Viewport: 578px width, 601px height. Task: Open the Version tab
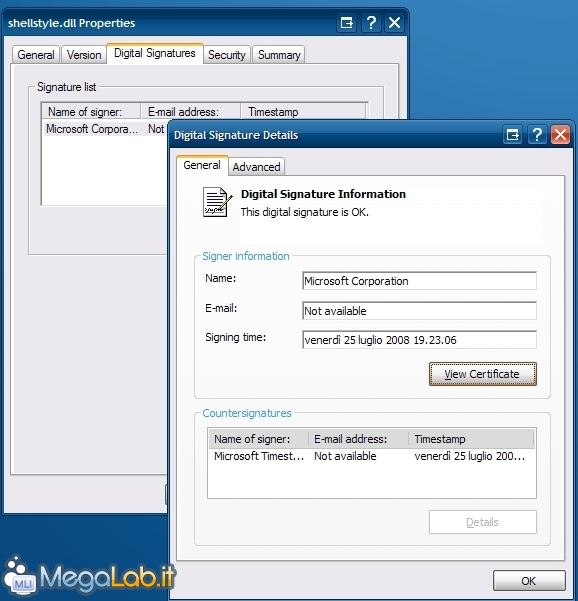[84, 55]
